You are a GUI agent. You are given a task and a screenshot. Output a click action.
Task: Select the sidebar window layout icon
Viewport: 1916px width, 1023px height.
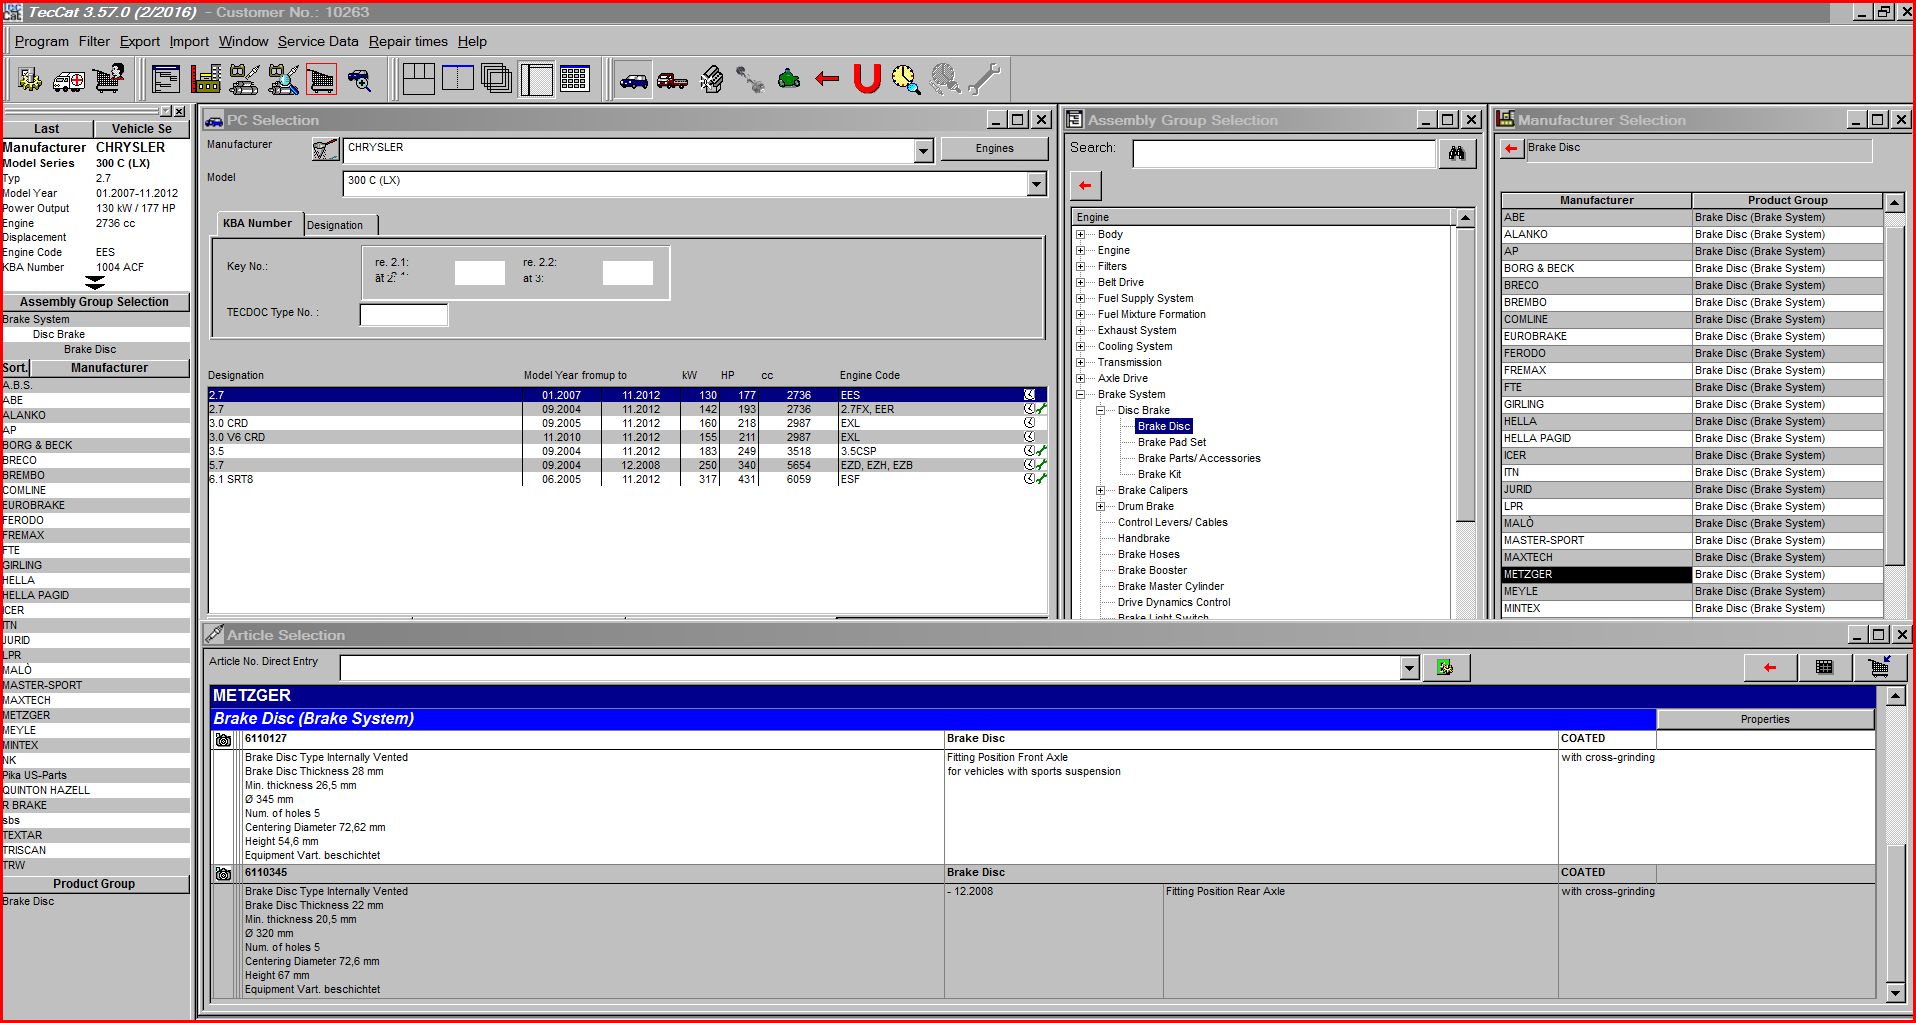point(536,79)
